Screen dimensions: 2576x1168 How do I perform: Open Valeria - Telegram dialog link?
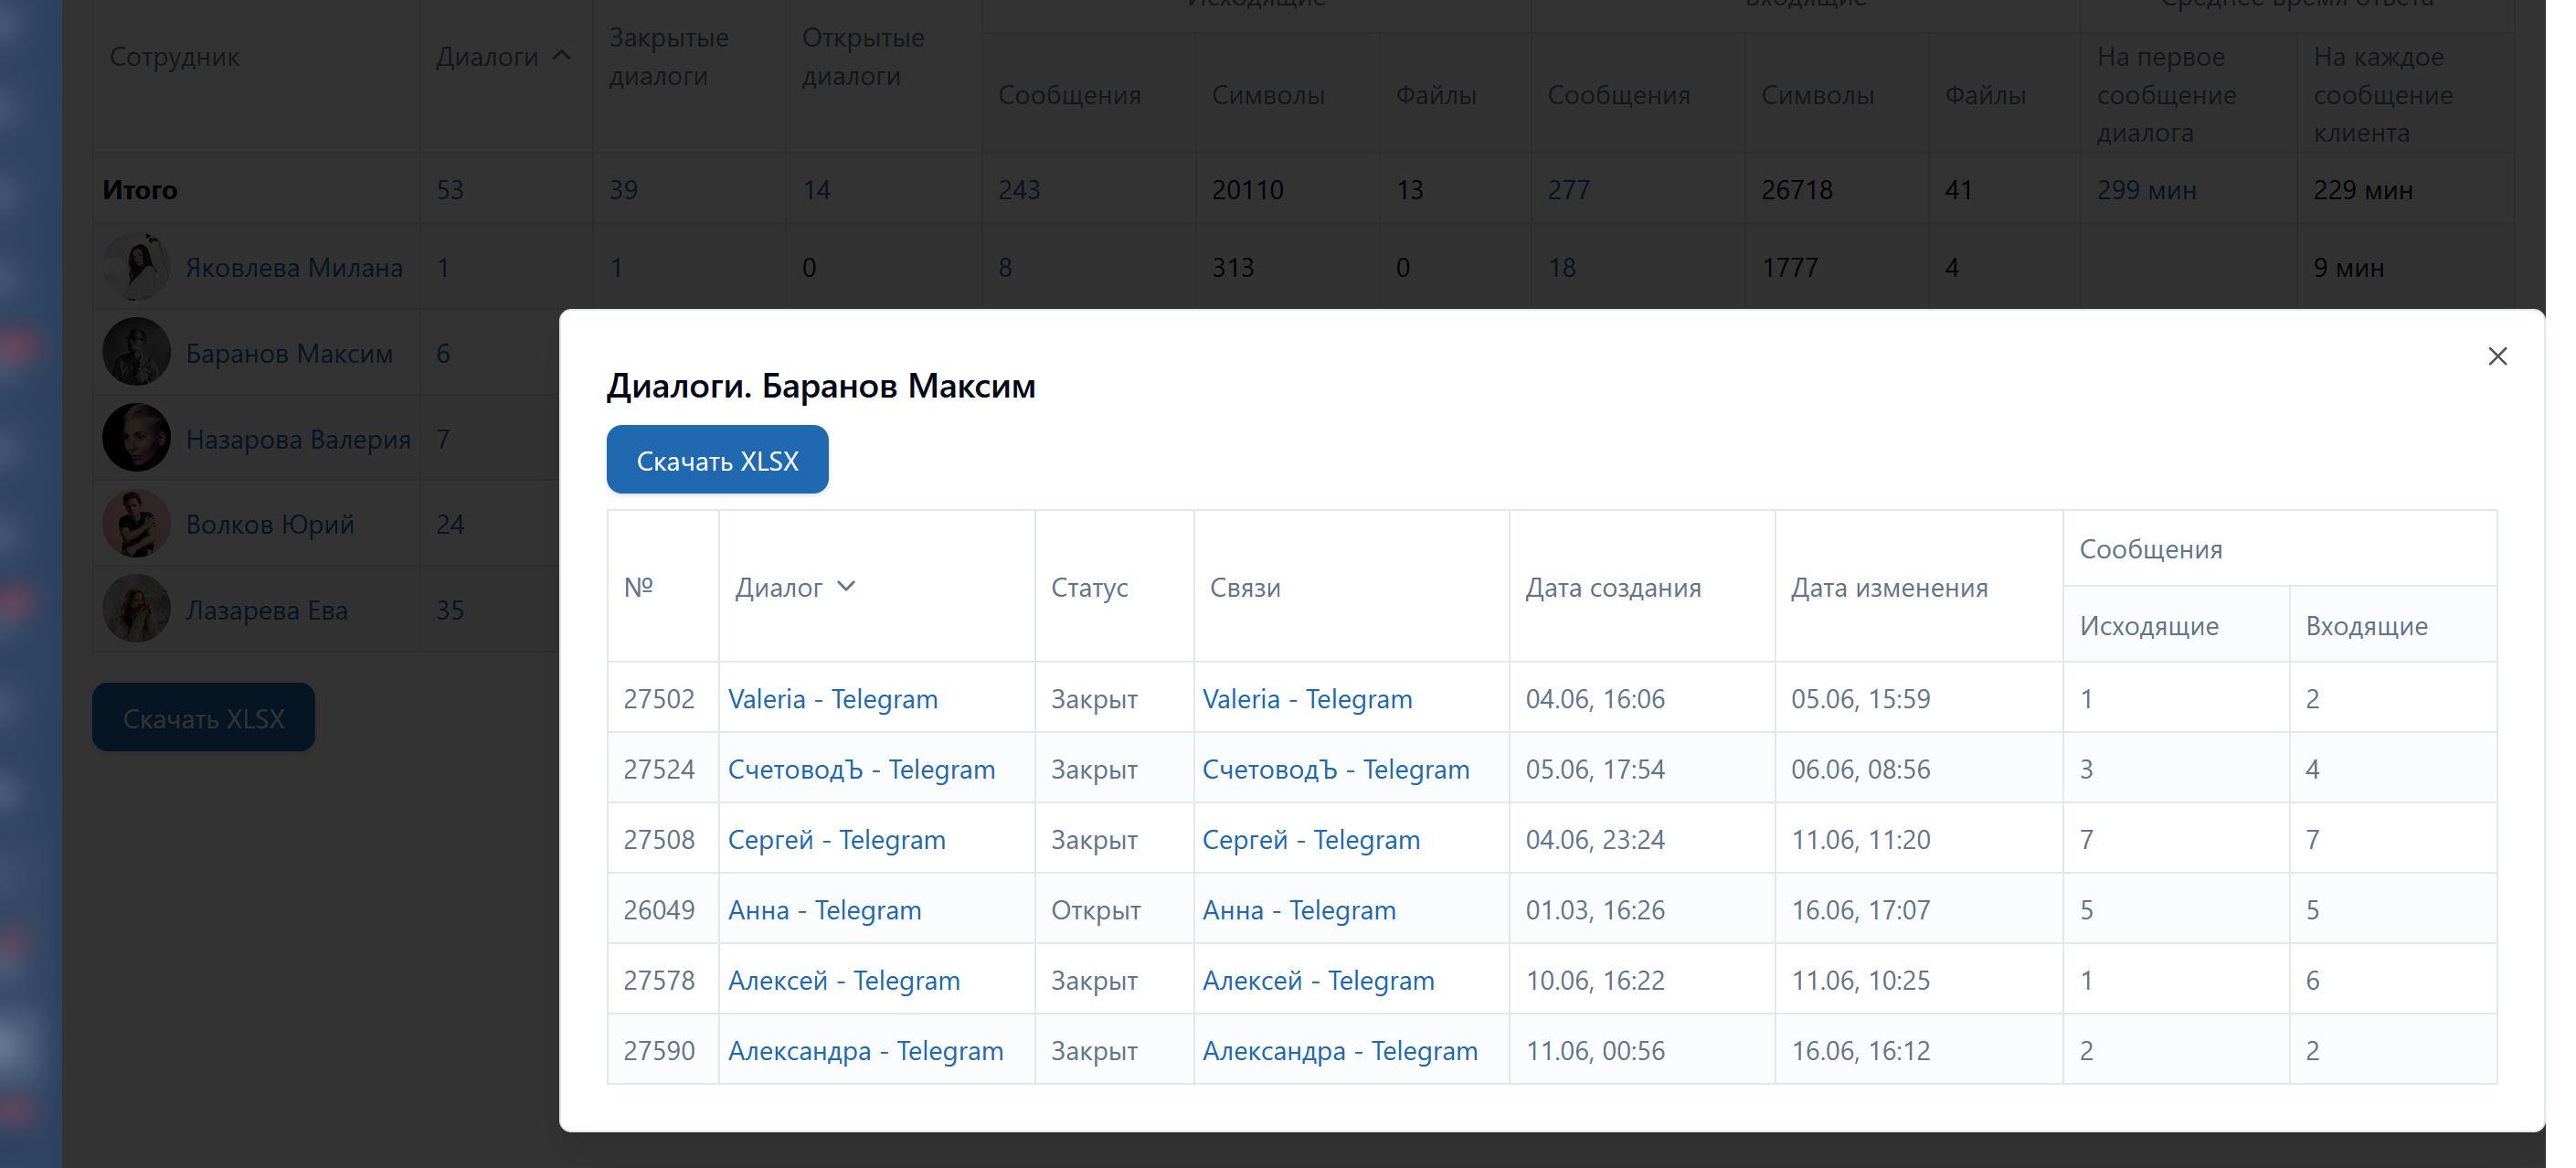(832, 699)
